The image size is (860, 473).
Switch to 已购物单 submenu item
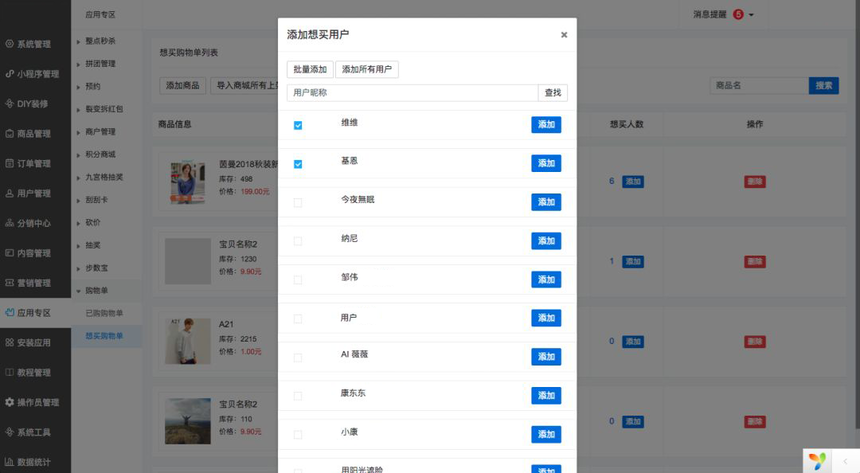104,313
